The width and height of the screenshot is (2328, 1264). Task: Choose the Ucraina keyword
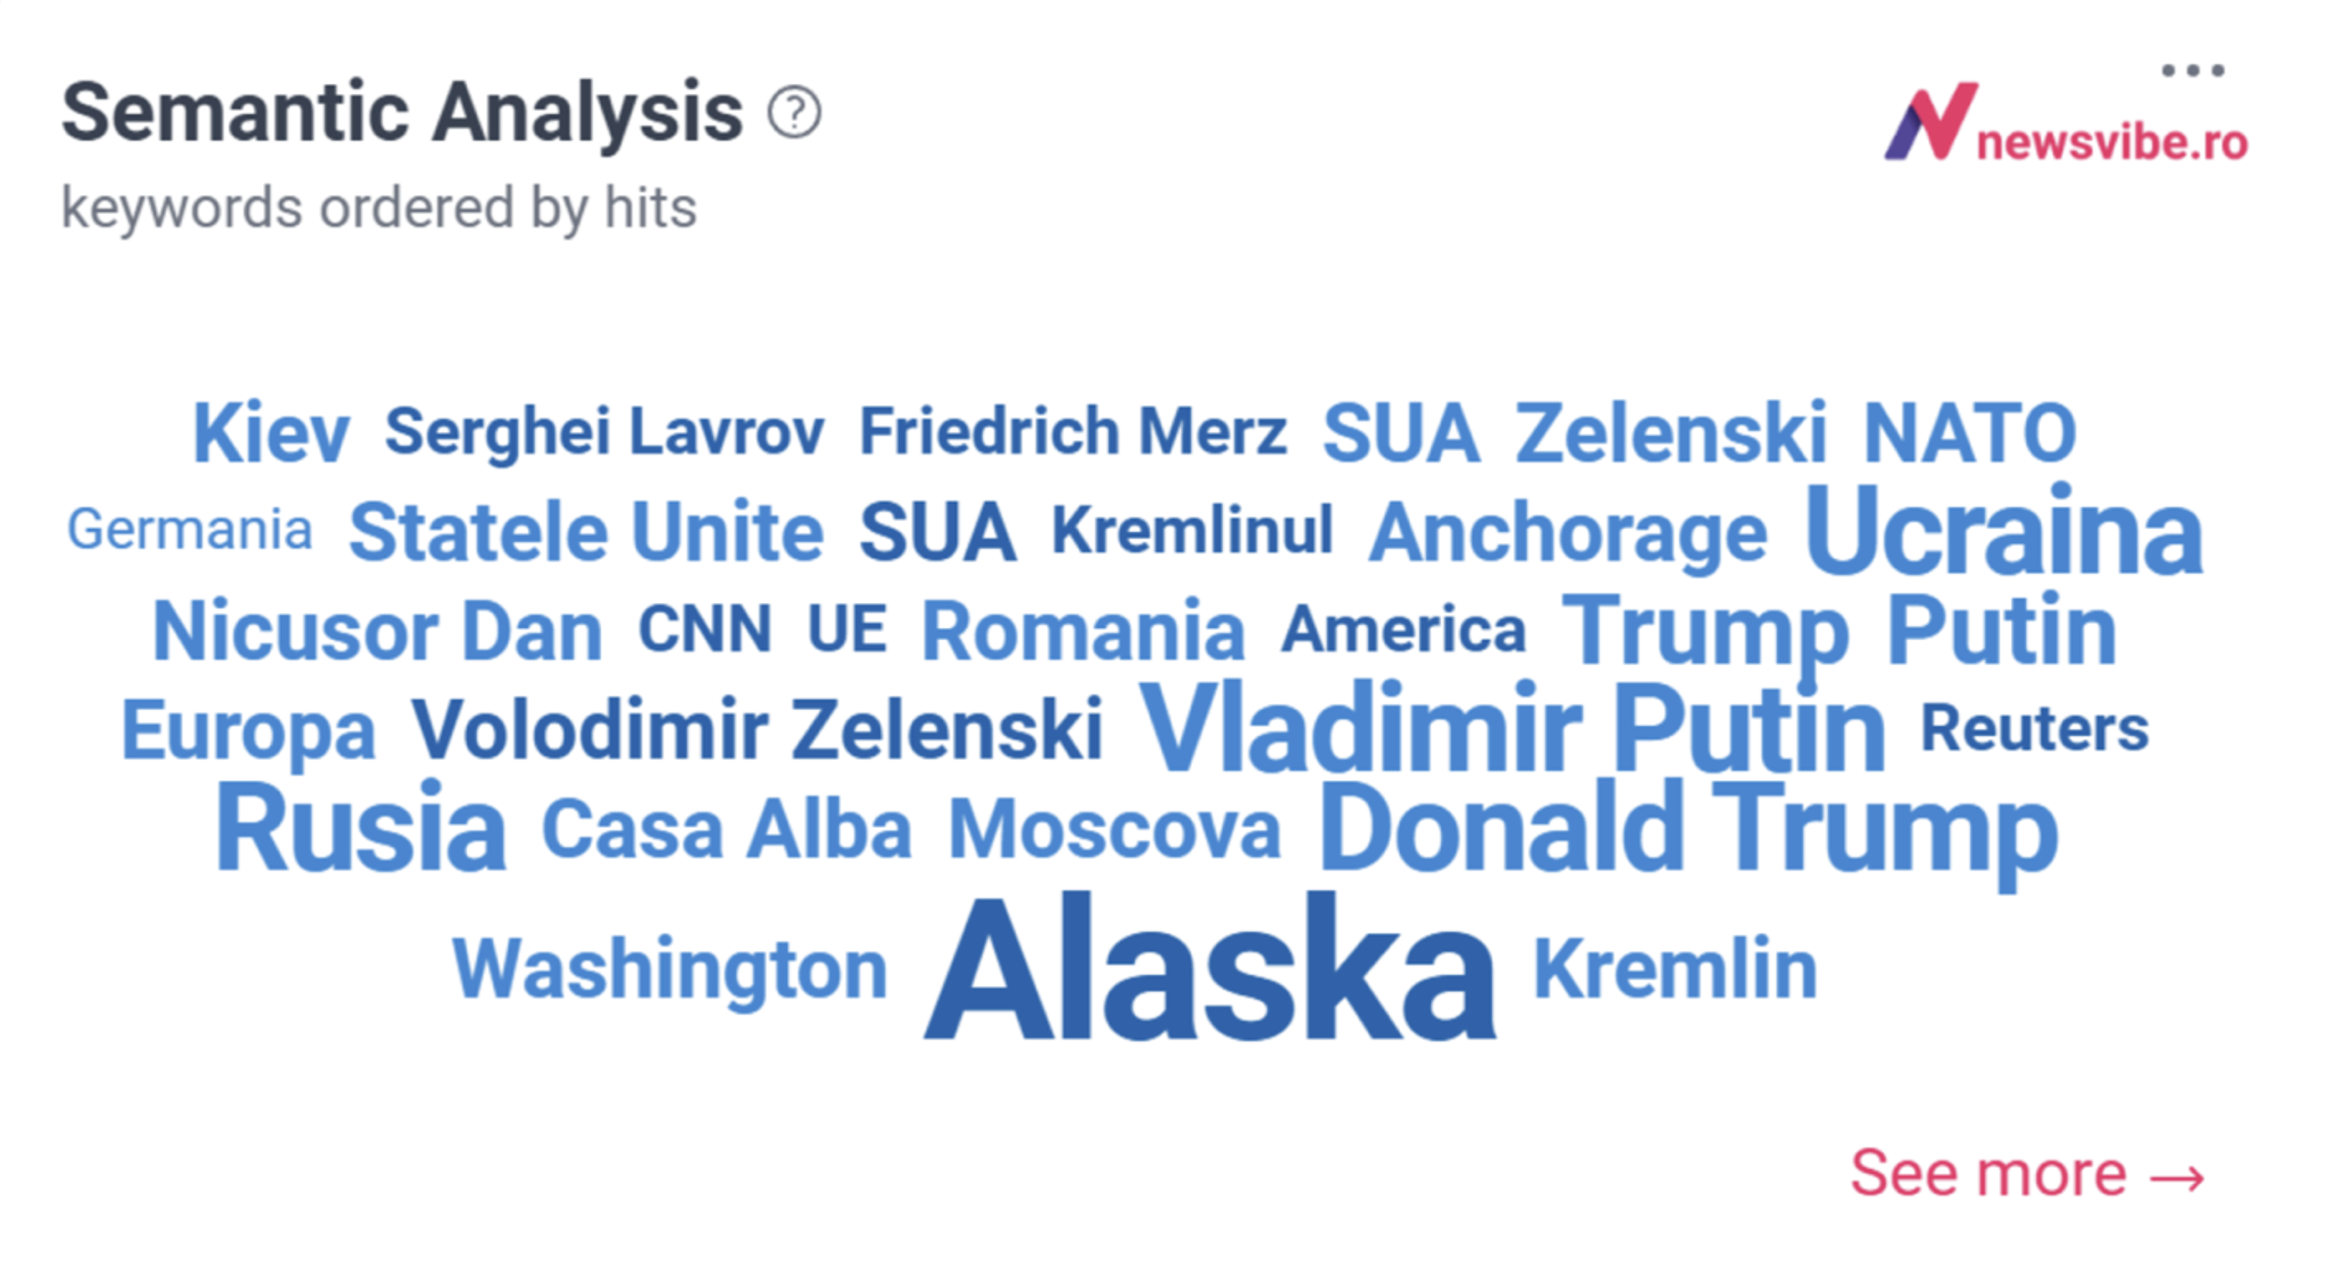click(x=2003, y=530)
